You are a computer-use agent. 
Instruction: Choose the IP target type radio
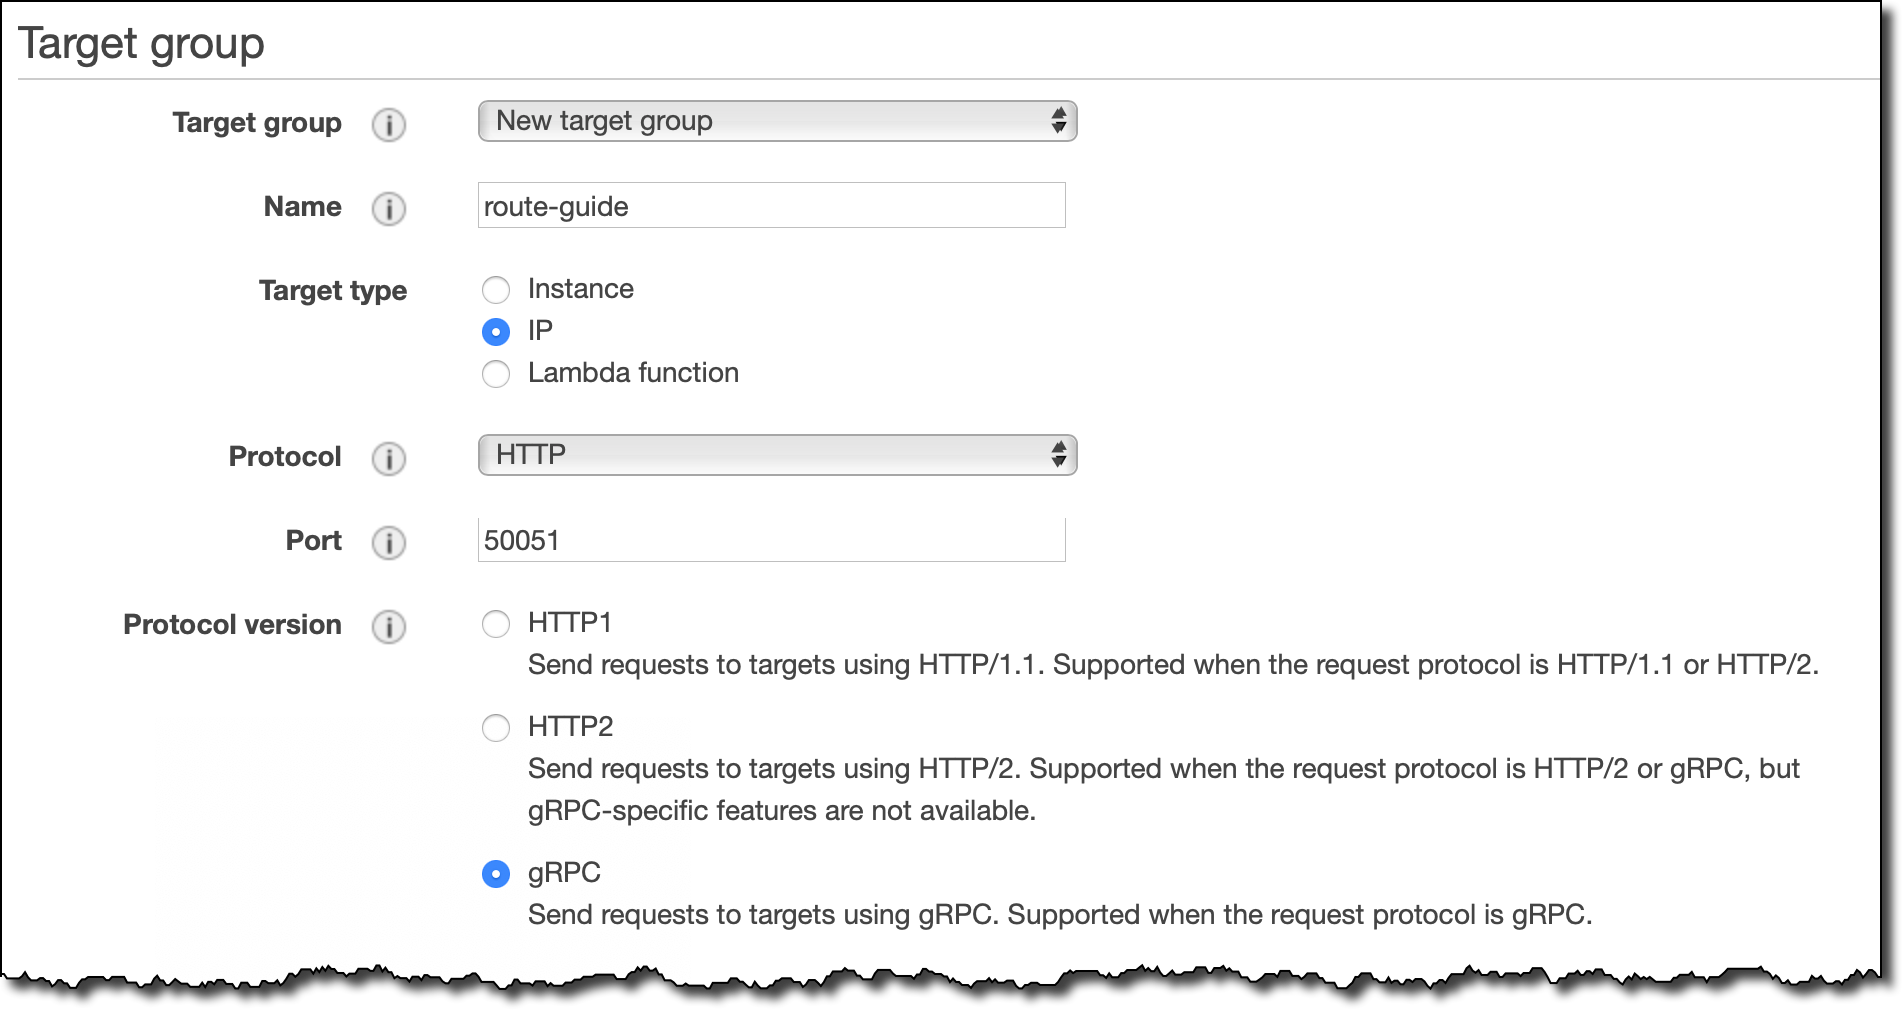pos(496,331)
